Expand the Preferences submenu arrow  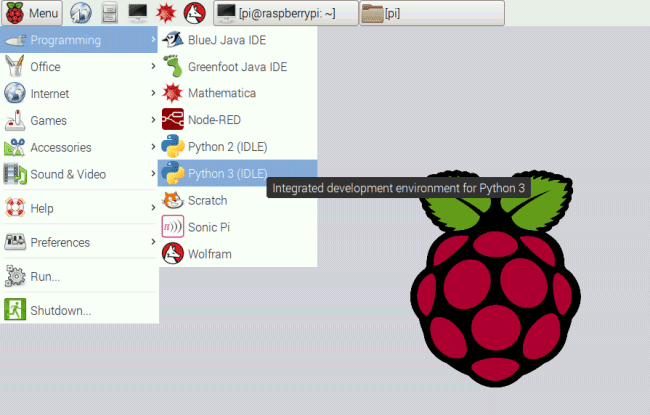click(x=153, y=242)
